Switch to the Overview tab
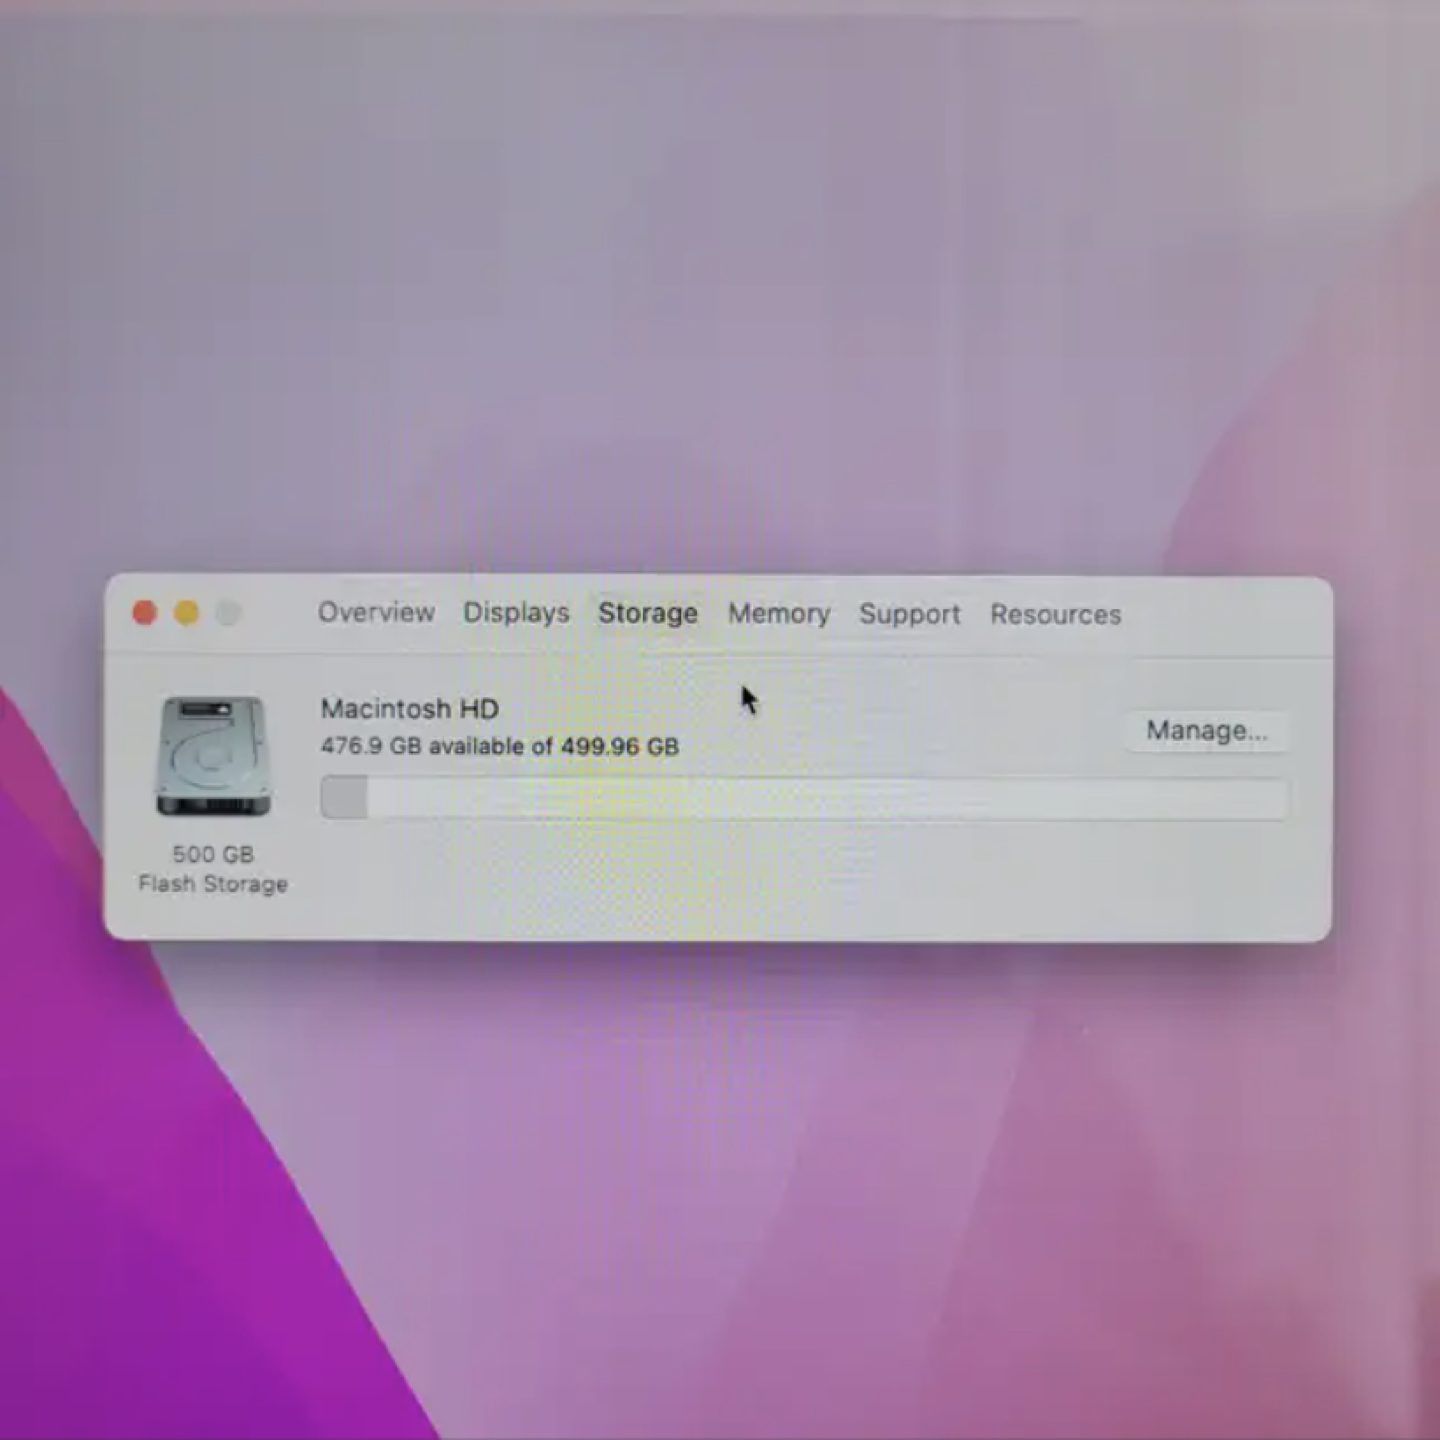Image resolution: width=1440 pixels, height=1440 pixels. 376,612
